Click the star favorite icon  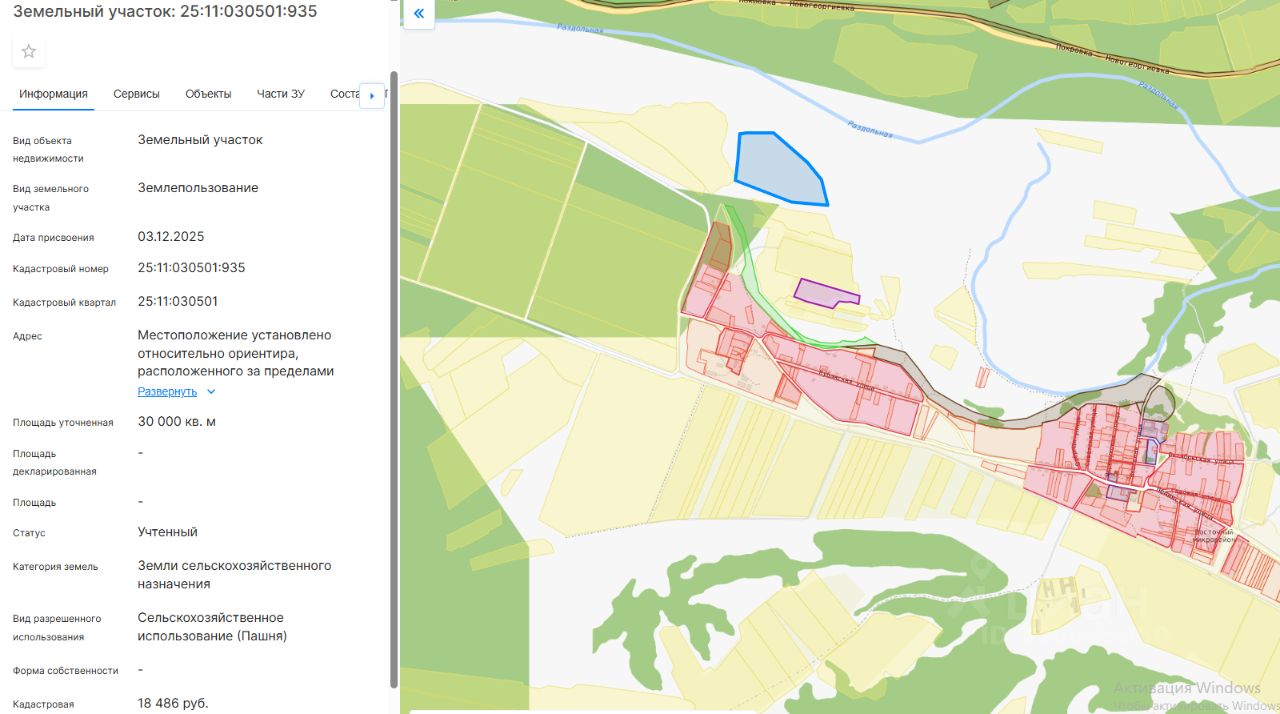[x=29, y=51]
